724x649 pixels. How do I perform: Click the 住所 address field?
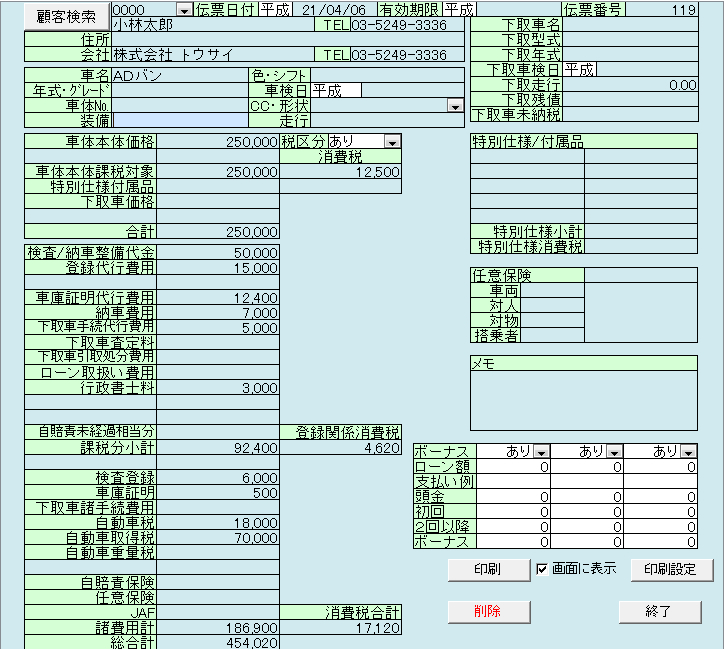(x=288, y=40)
